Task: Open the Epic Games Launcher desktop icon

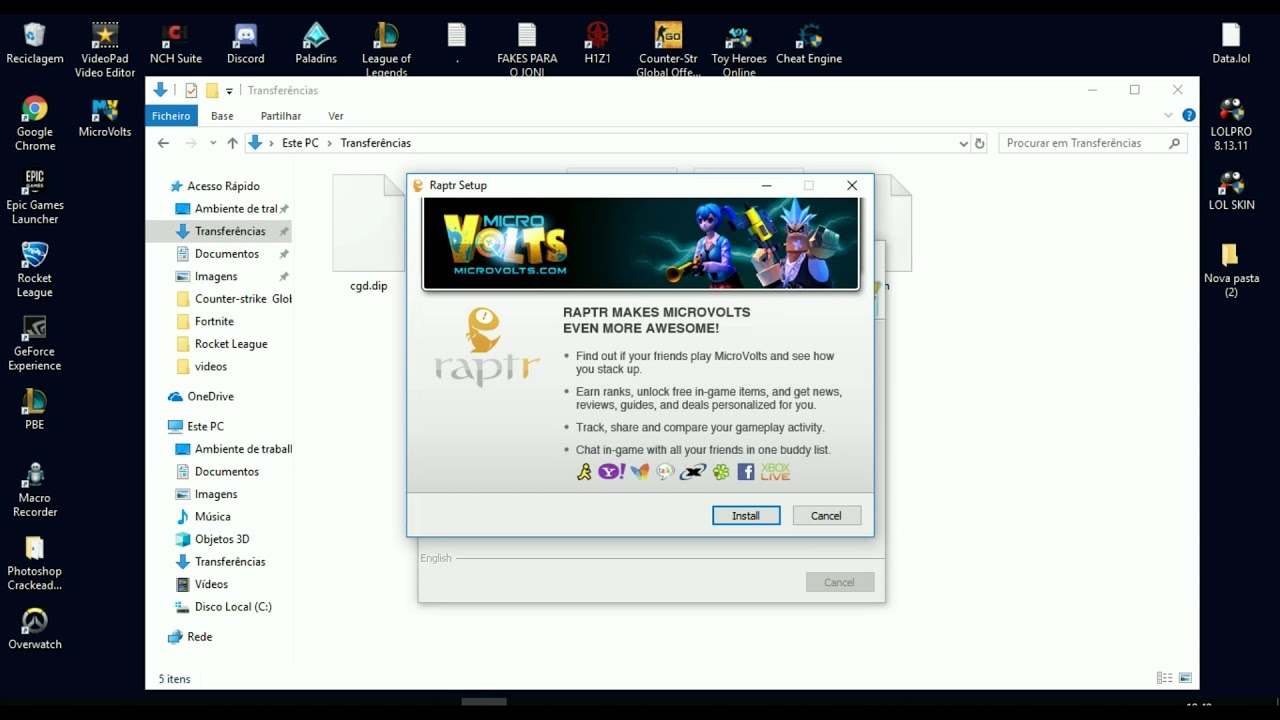Action: tap(35, 197)
